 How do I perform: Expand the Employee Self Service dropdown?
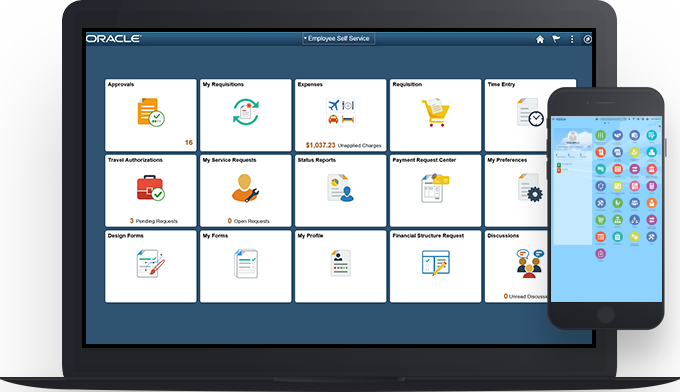[x=338, y=39]
